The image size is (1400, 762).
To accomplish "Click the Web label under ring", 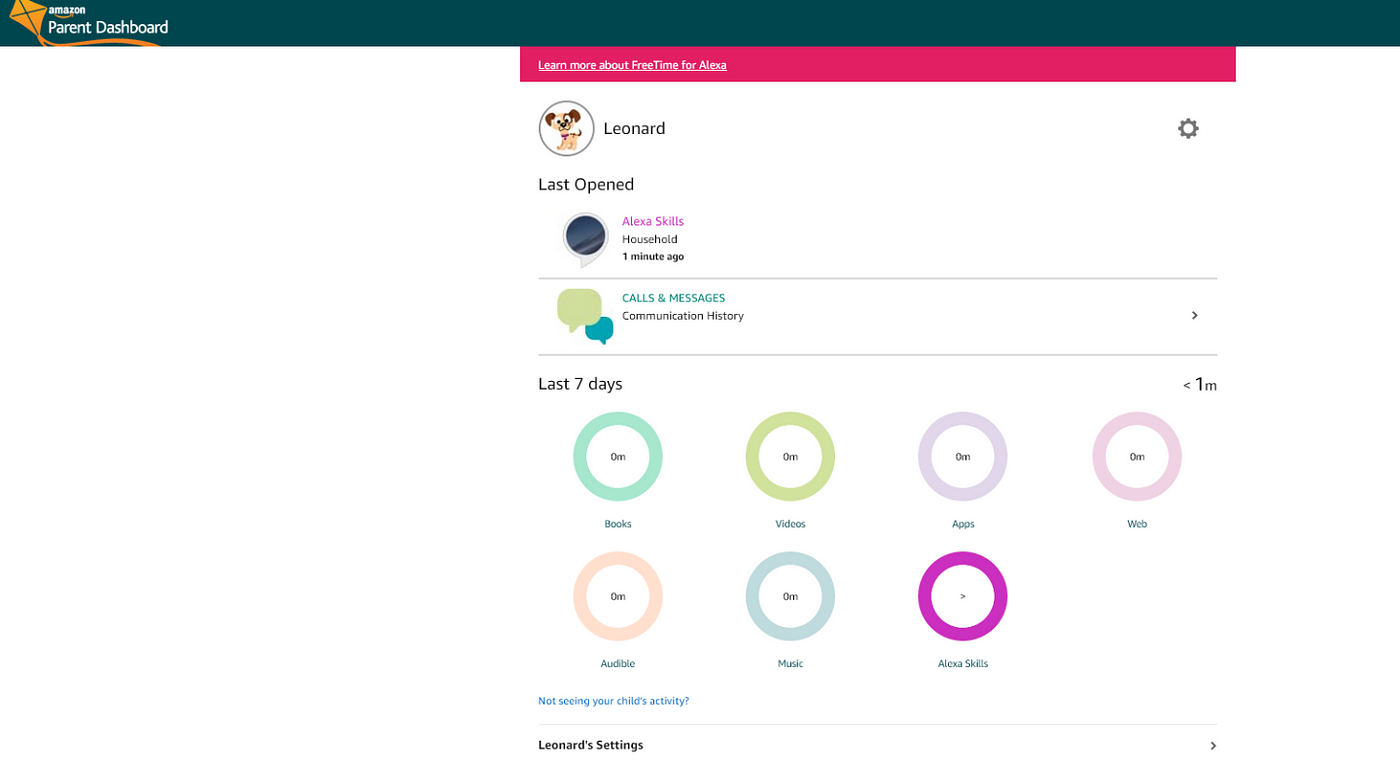I will point(1137,524).
